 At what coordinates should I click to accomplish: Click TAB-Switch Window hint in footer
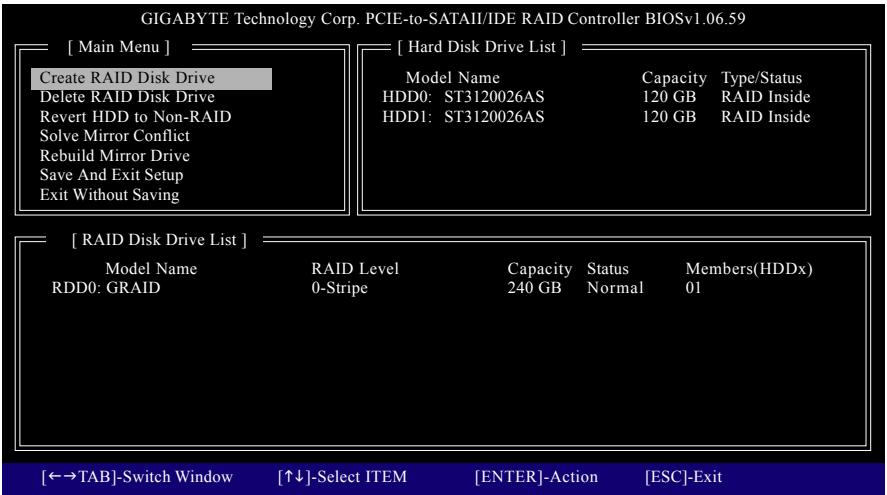[x=137, y=477]
